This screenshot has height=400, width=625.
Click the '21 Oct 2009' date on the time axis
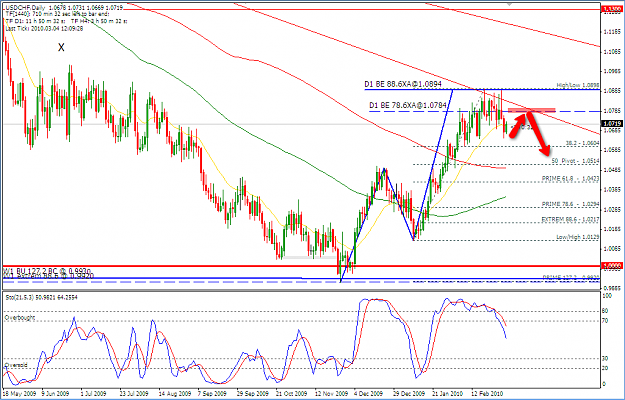(289, 393)
